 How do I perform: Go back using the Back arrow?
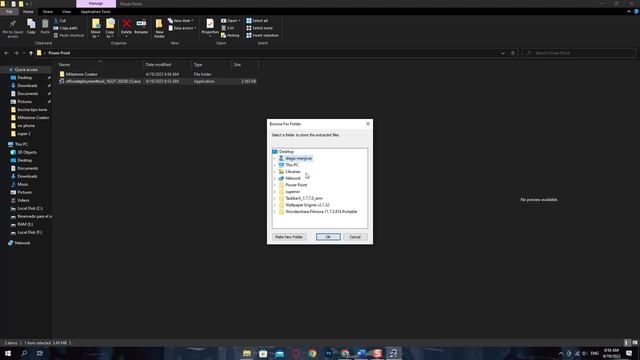(x=6, y=53)
